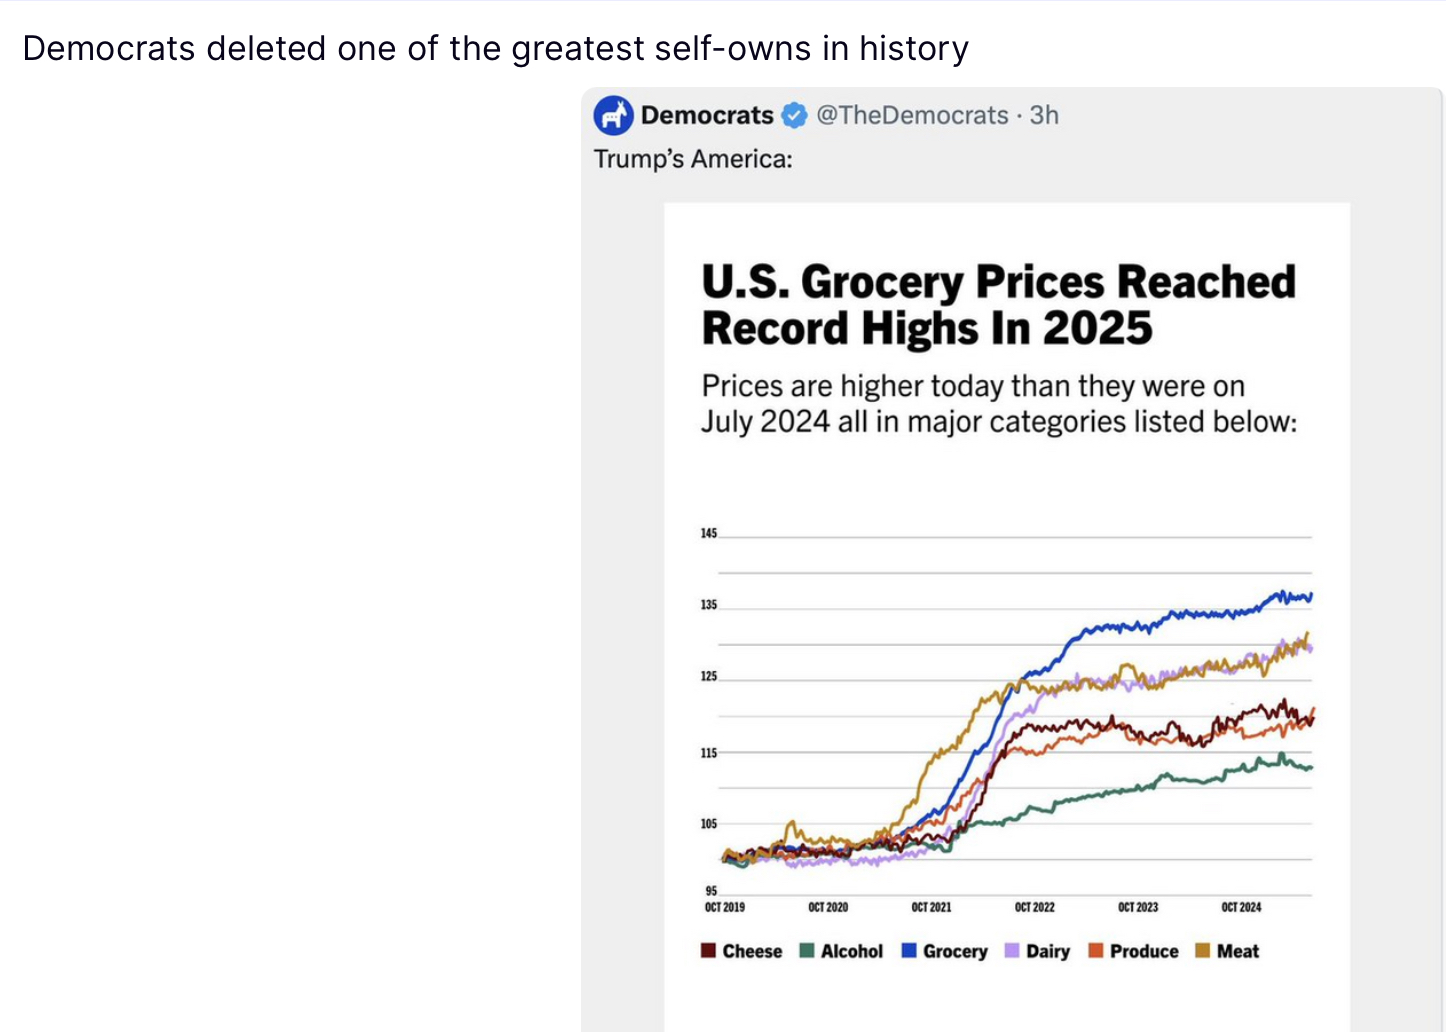Click the OCT 2024 x-axis label
Screen dimensions: 1446x1032
coord(1241,908)
